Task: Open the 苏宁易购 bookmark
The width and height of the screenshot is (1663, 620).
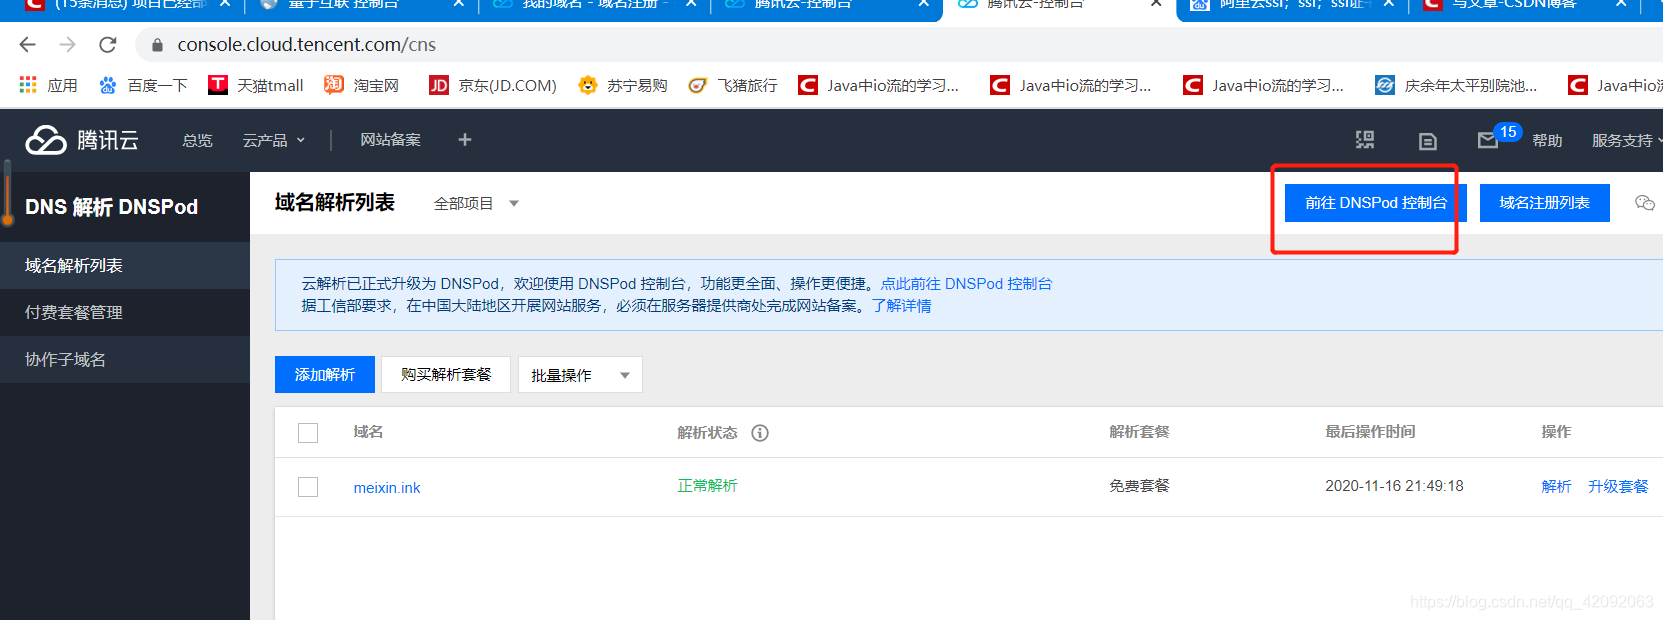Action: click(x=622, y=85)
